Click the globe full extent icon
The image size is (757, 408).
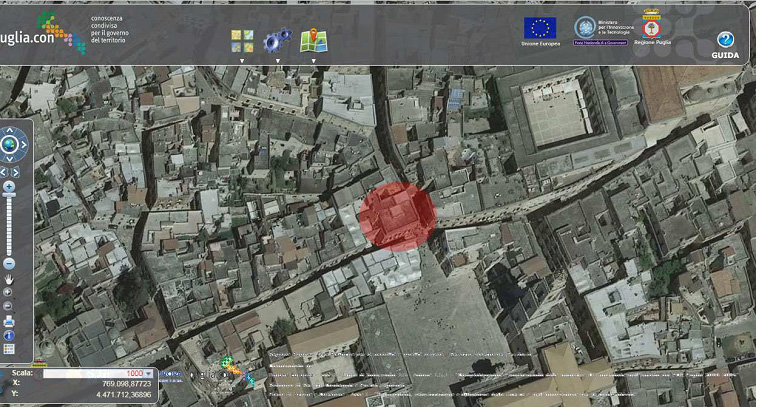[10, 146]
